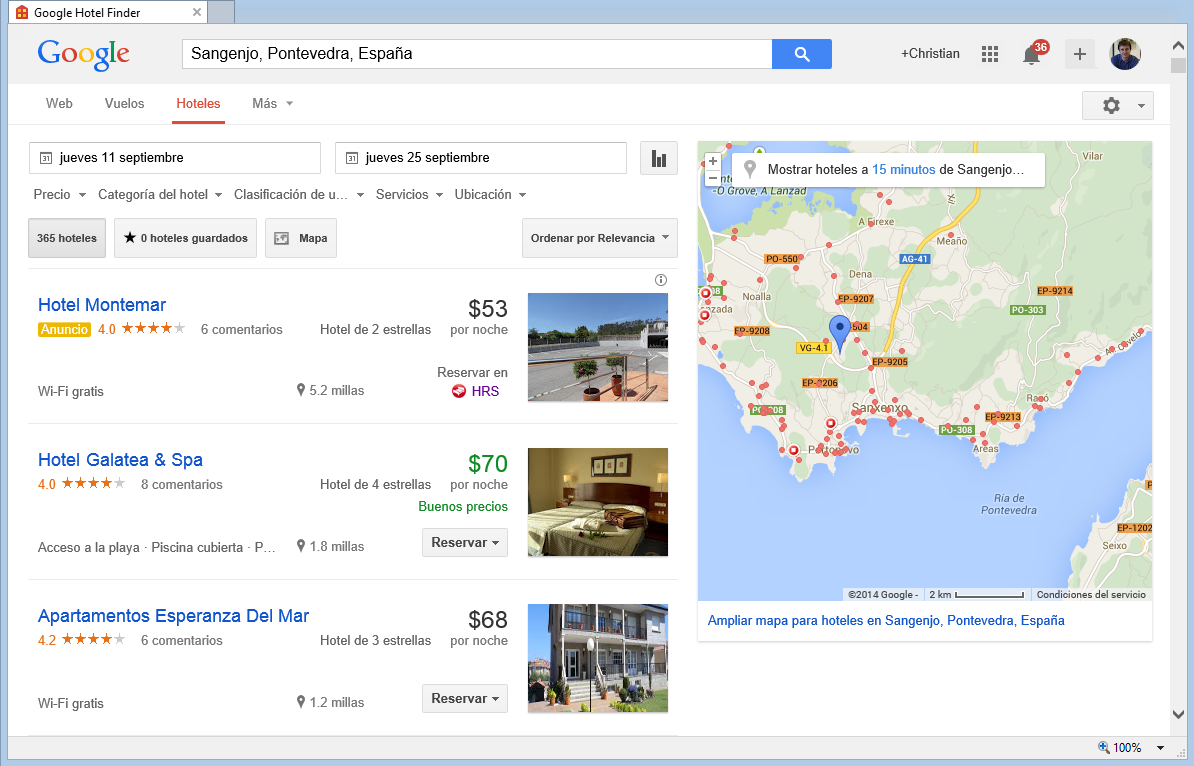
Task: Open the Google apps grid icon
Action: [x=989, y=54]
